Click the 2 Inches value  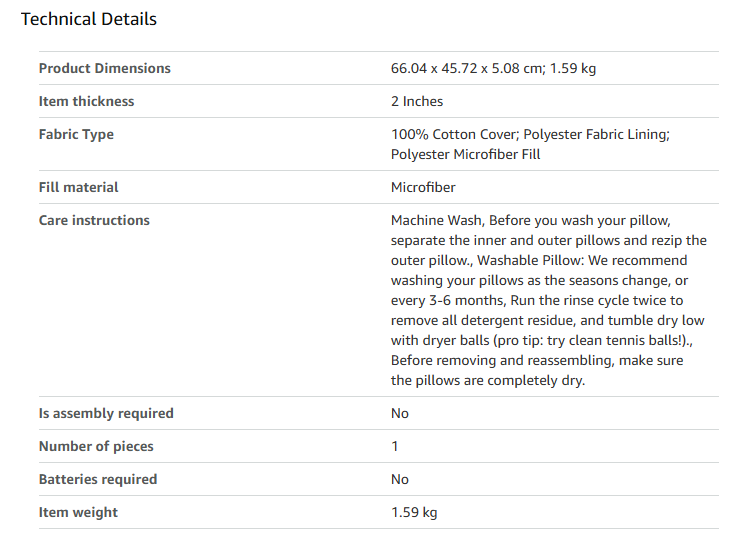(x=417, y=101)
